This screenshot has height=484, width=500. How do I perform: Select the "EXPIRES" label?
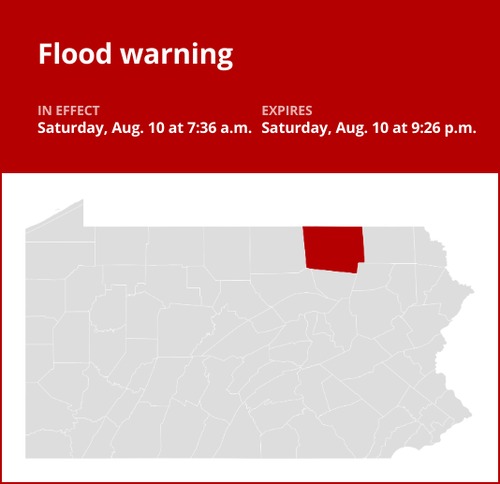pyautogui.click(x=287, y=111)
